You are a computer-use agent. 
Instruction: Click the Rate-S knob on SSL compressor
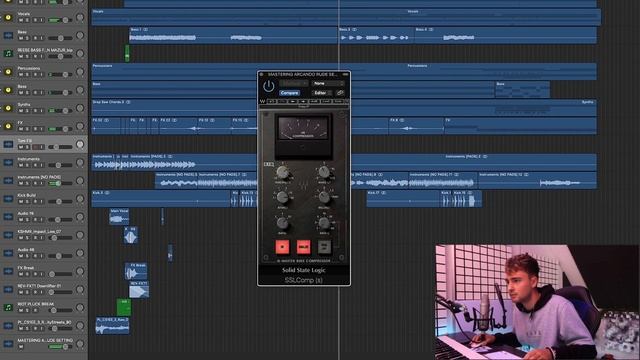click(324, 223)
